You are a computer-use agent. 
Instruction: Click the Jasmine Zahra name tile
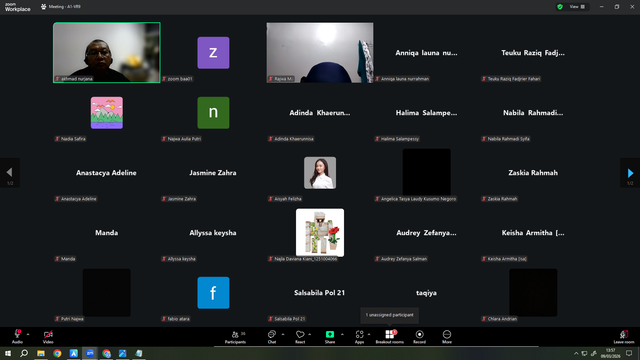(213, 173)
